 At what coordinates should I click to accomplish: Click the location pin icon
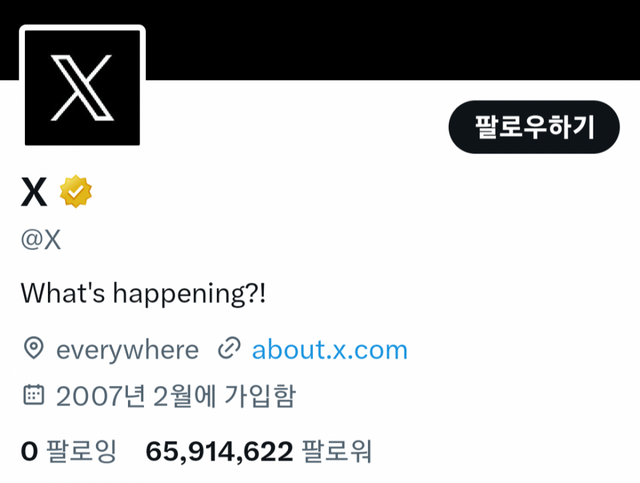pyautogui.click(x=33, y=349)
